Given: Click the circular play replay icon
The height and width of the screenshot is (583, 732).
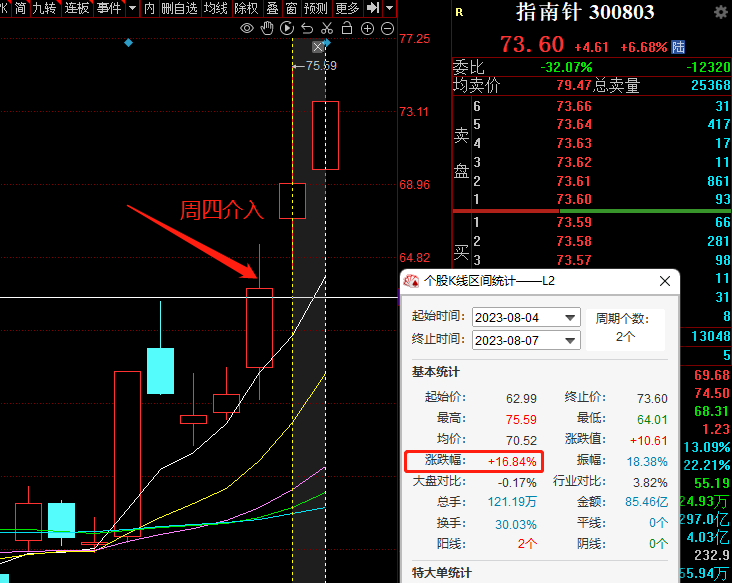Looking at the screenshot, I should [x=287, y=28].
